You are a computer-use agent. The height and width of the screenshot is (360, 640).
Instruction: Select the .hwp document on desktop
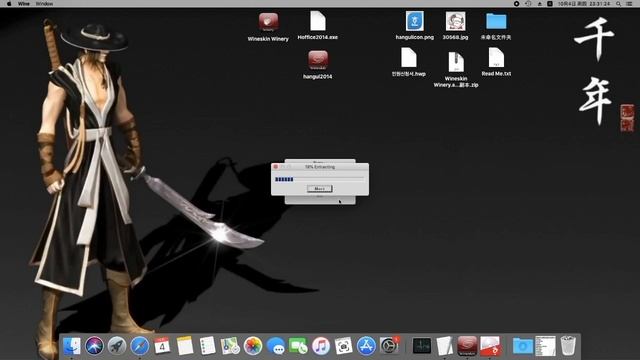(x=408, y=58)
